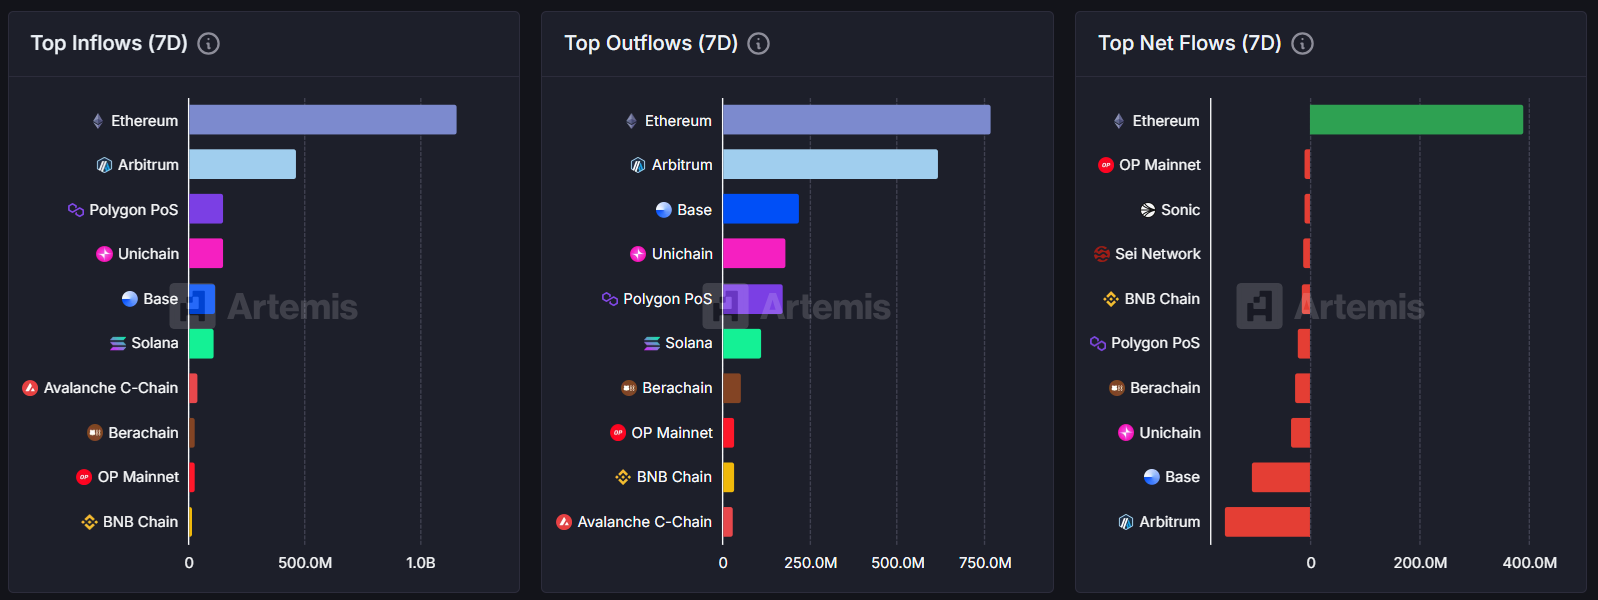Click Sei Network logo in Net Flows
1598x600 pixels.
click(x=1102, y=254)
